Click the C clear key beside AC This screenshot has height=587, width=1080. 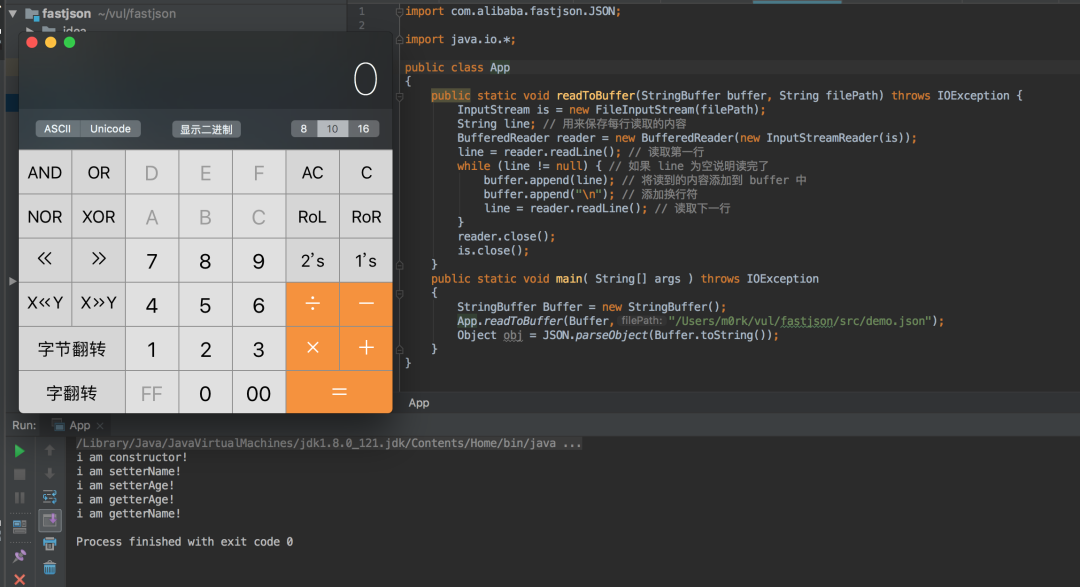(x=366, y=172)
